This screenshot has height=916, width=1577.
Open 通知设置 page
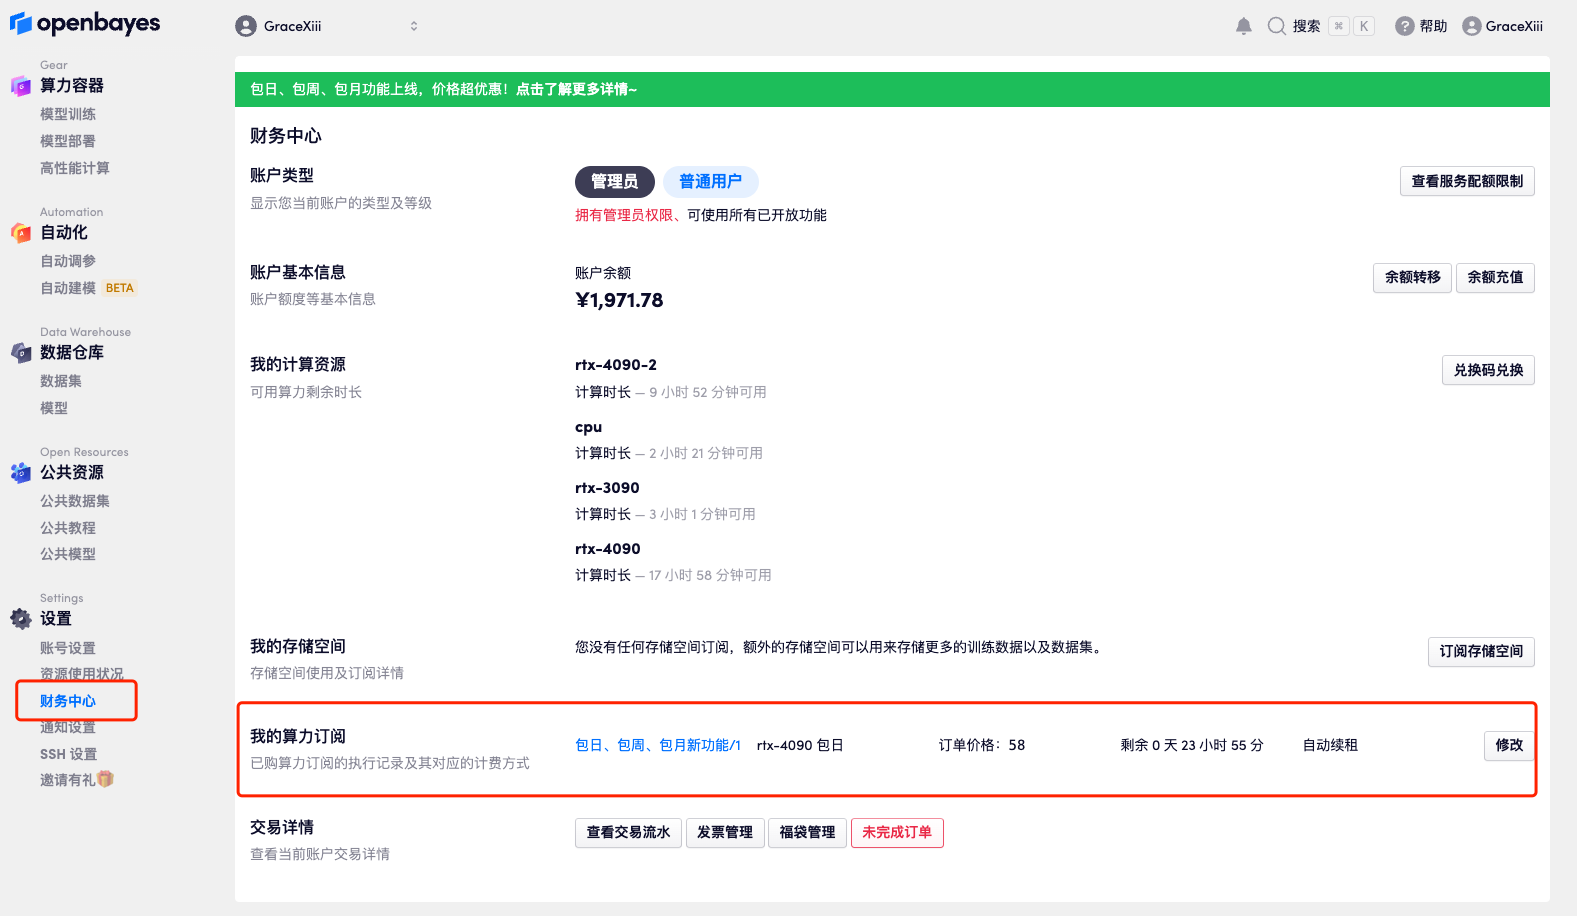(68, 727)
